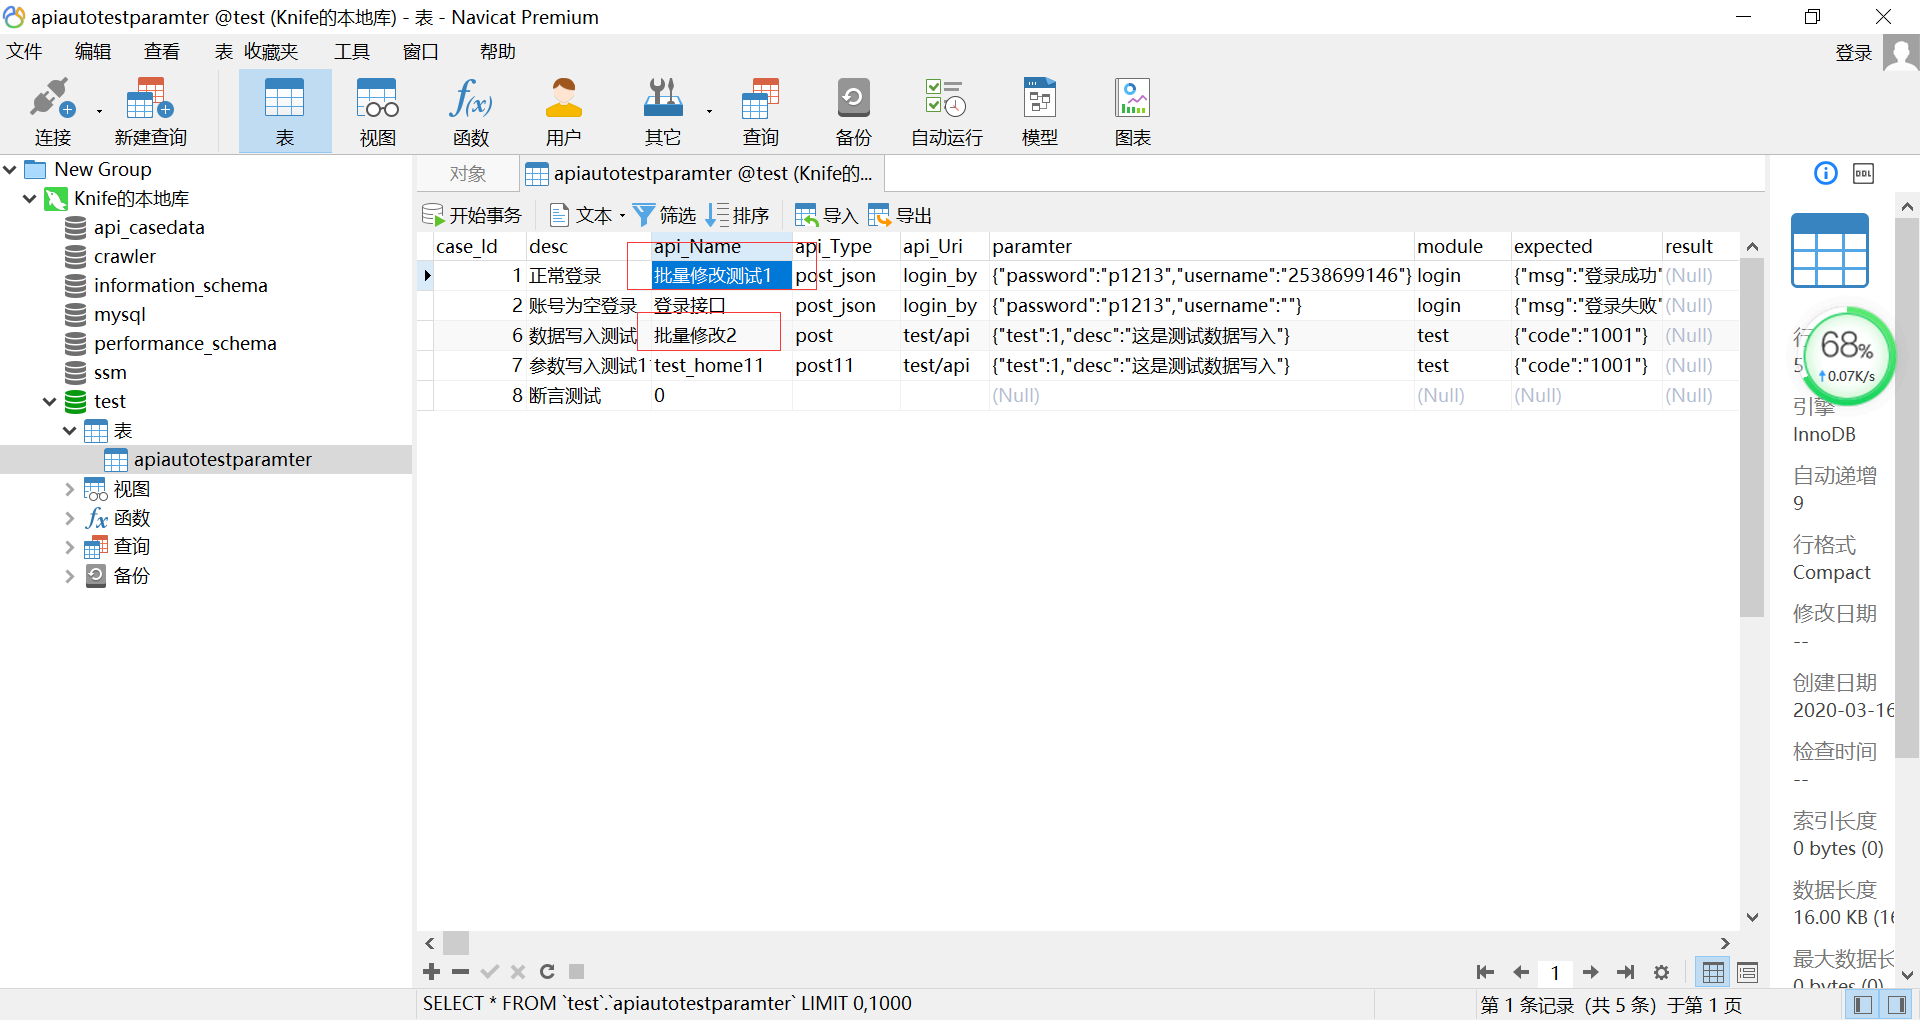Image resolution: width=1920 pixels, height=1020 pixels.
Task: Open the 视图 views toolbar icon
Action: (378, 111)
